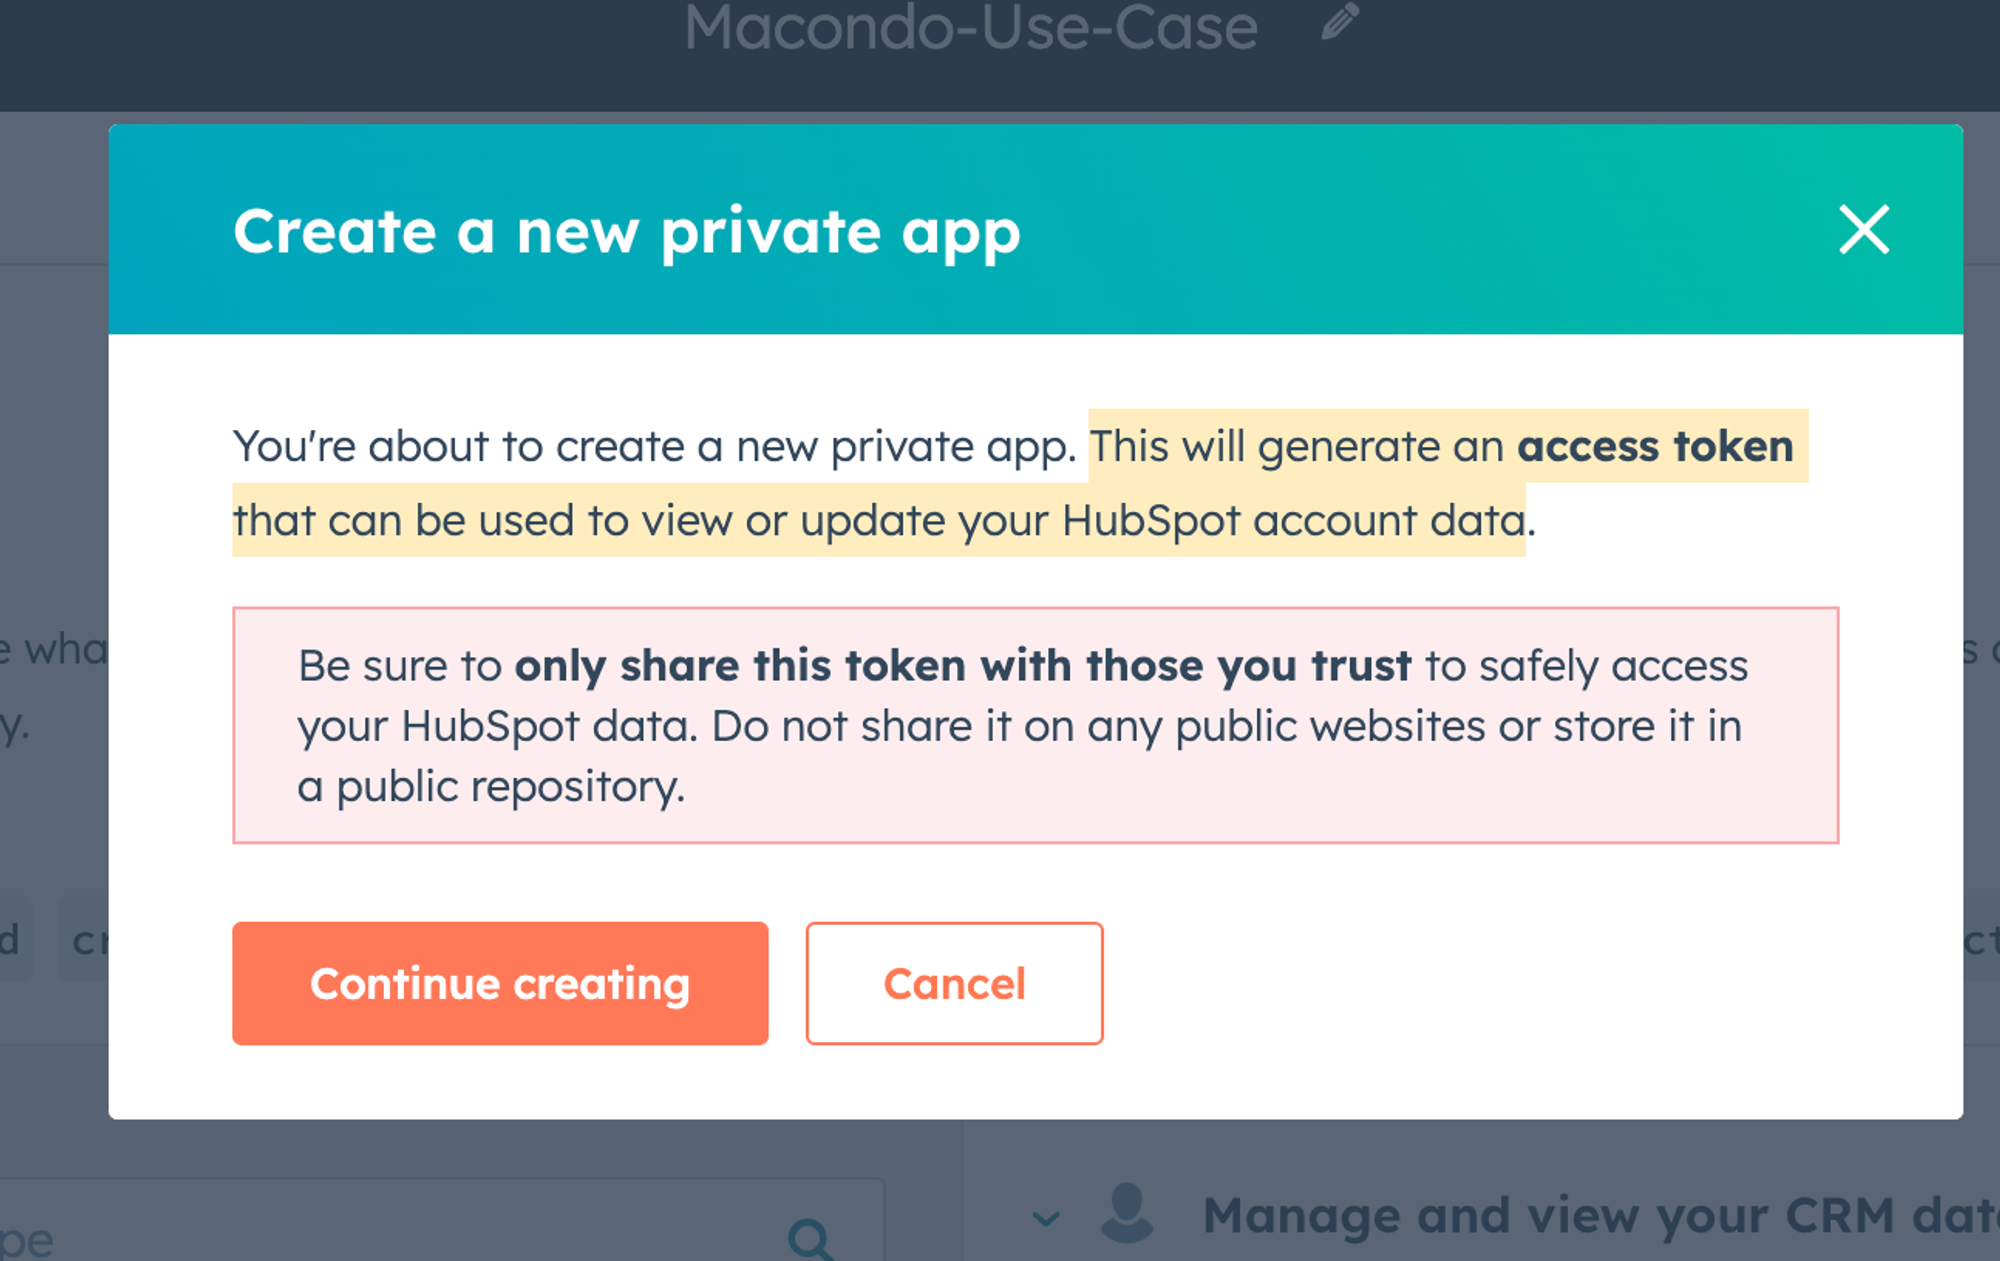Image resolution: width=2000 pixels, height=1261 pixels.
Task: Click the You're about to create sentence
Action: click(x=654, y=446)
